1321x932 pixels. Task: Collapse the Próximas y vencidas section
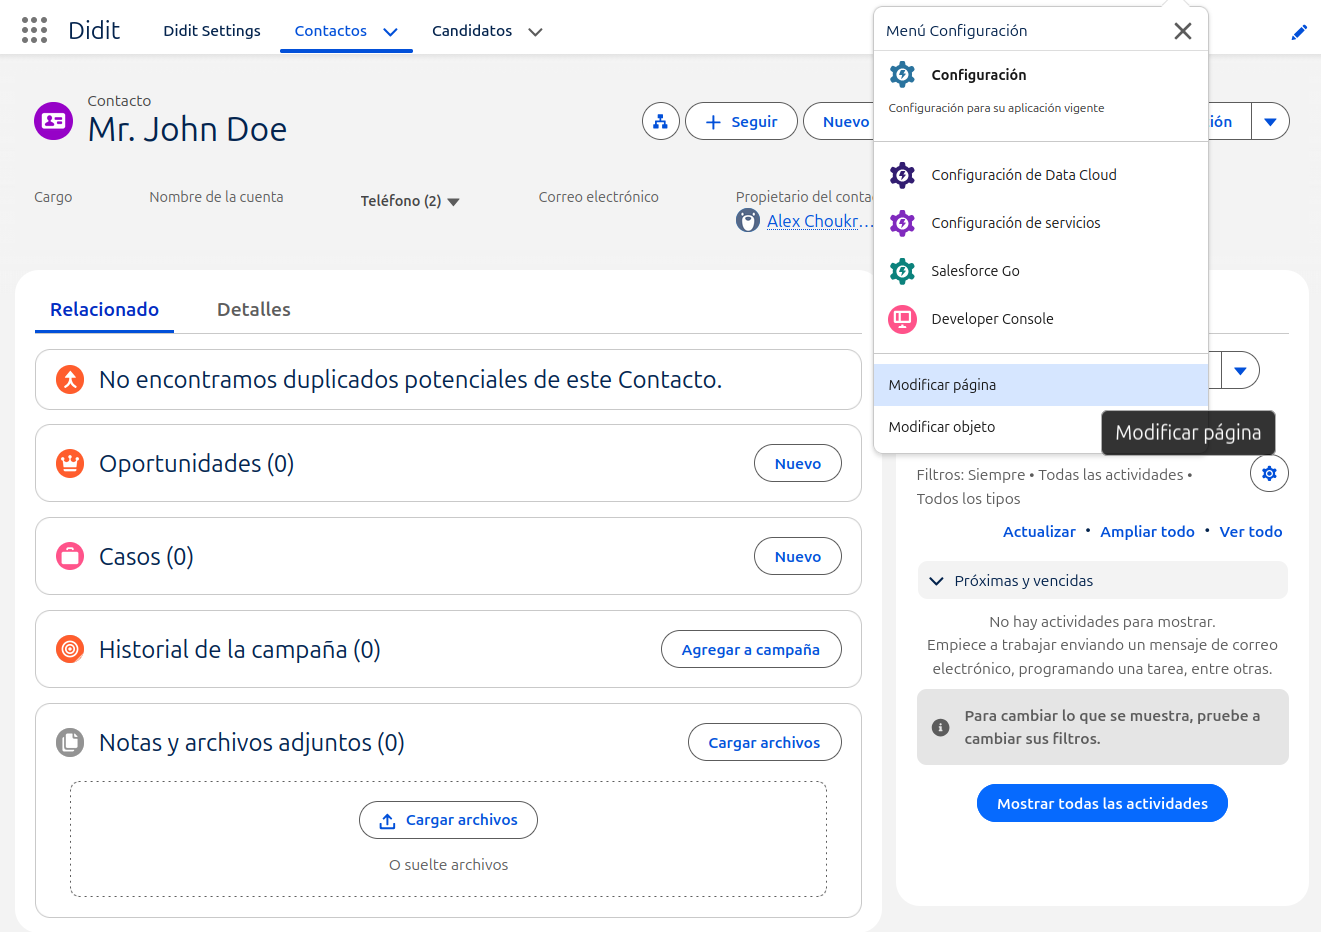pyautogui.click(x=937, y=581)
